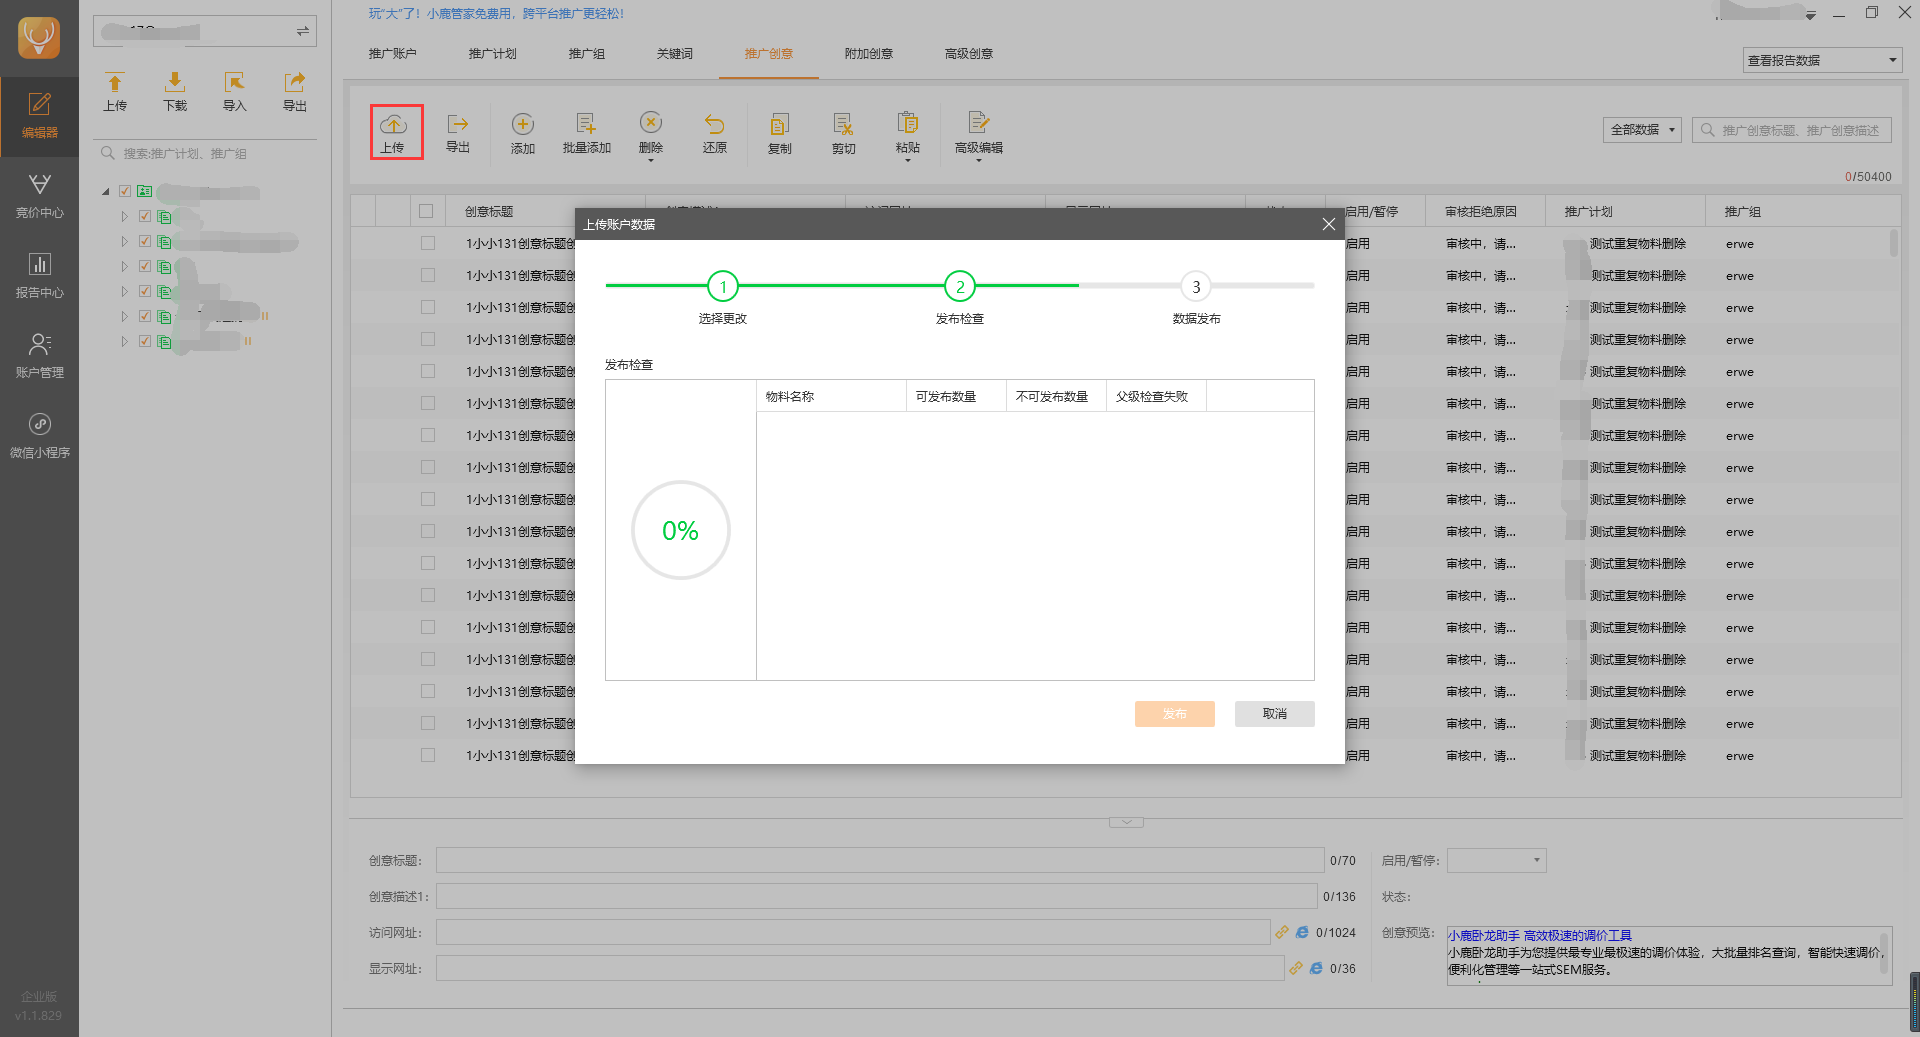Open 报告中心 report center
Screen dimensions: 1920x1037
39,276
